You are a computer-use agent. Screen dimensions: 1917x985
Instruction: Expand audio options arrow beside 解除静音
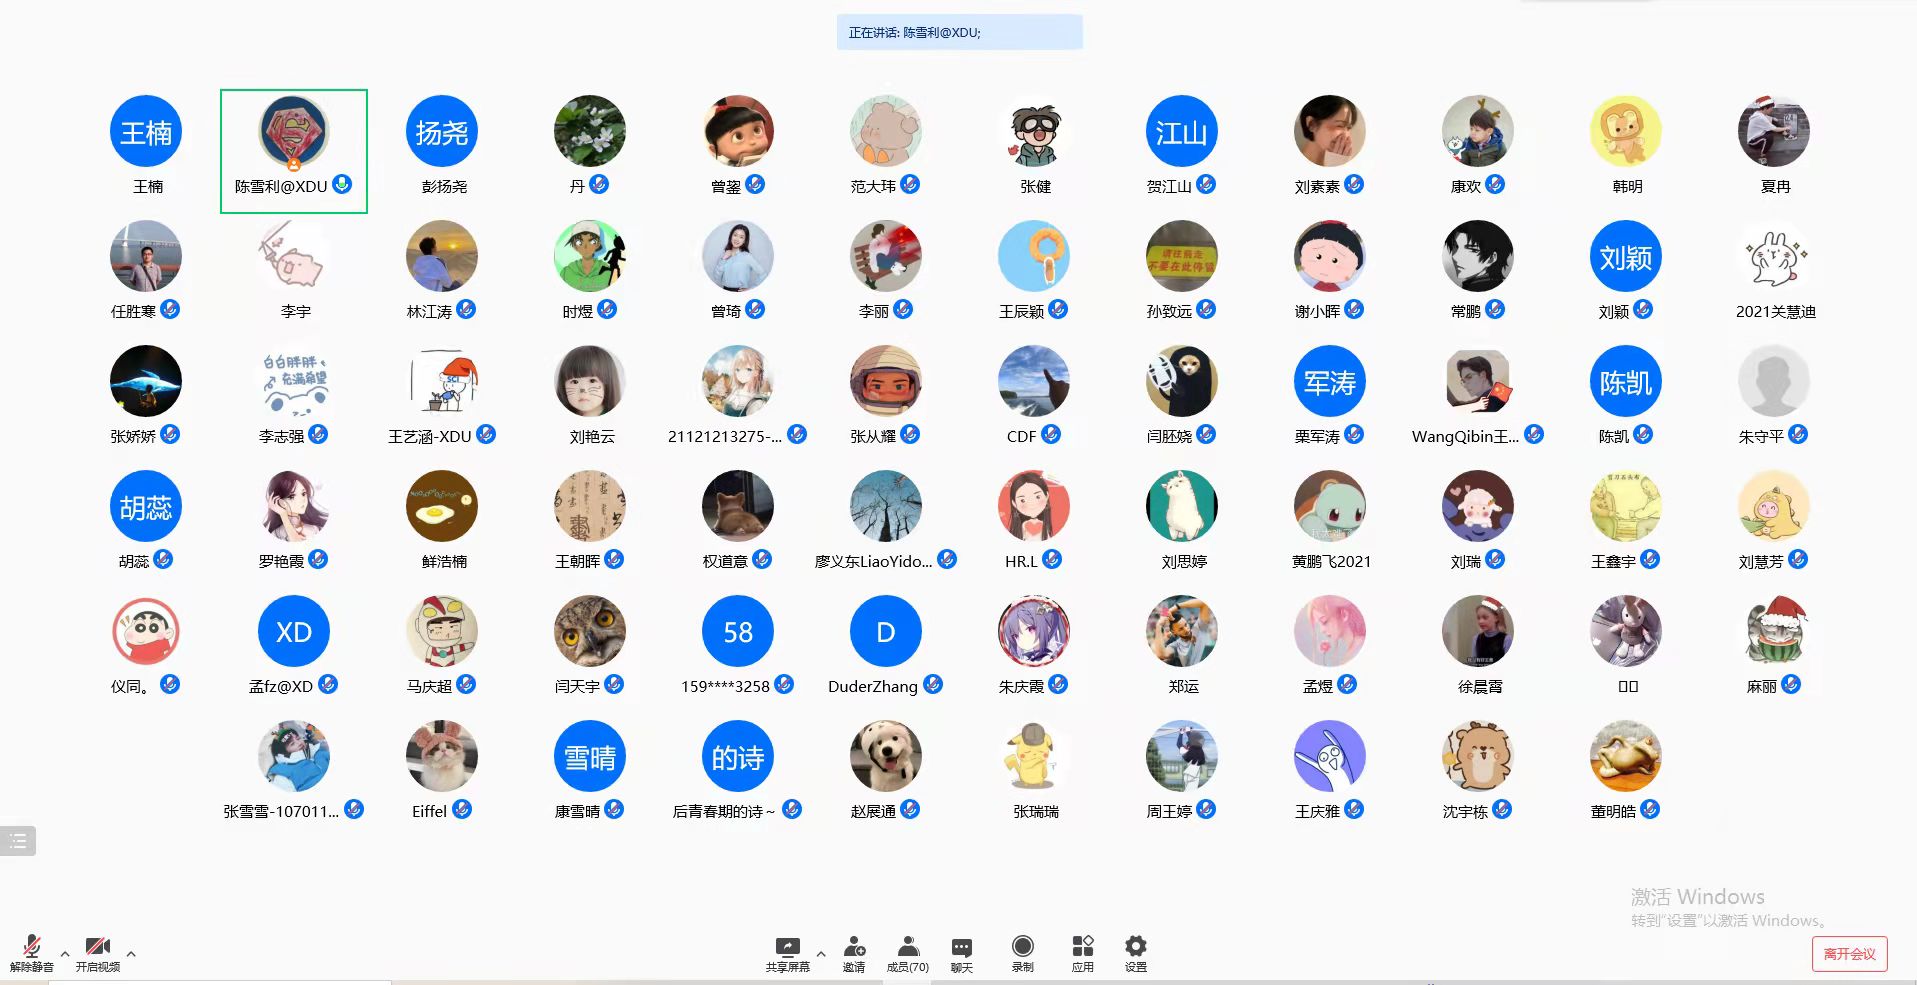click(x=65, y=954)
